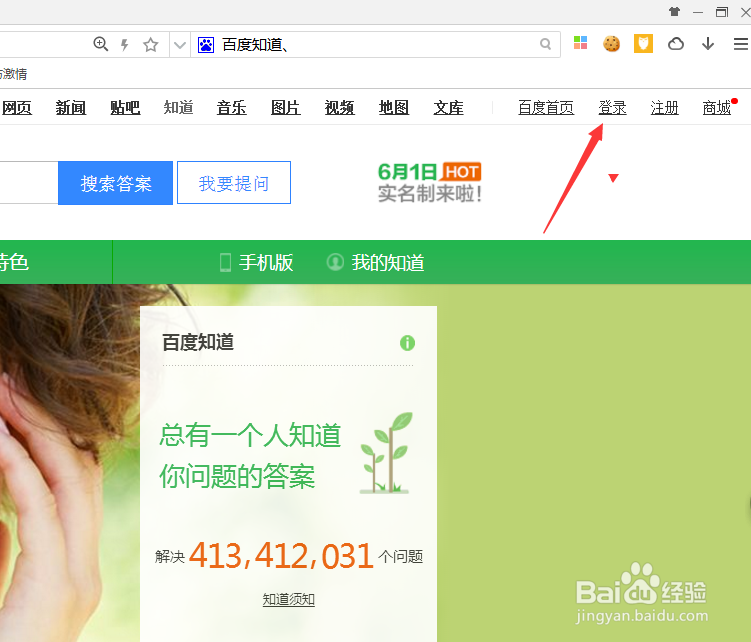751x642 pixels.
Task: Open the 知道须知 link
Action: 289,599
